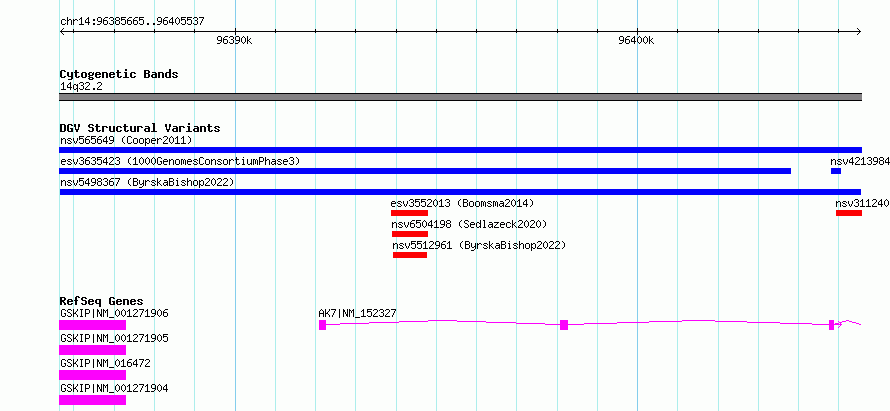Select the gray 14q32.2 cytogenetic band bar
Screen dimensions: 890x411
point(460,97)
